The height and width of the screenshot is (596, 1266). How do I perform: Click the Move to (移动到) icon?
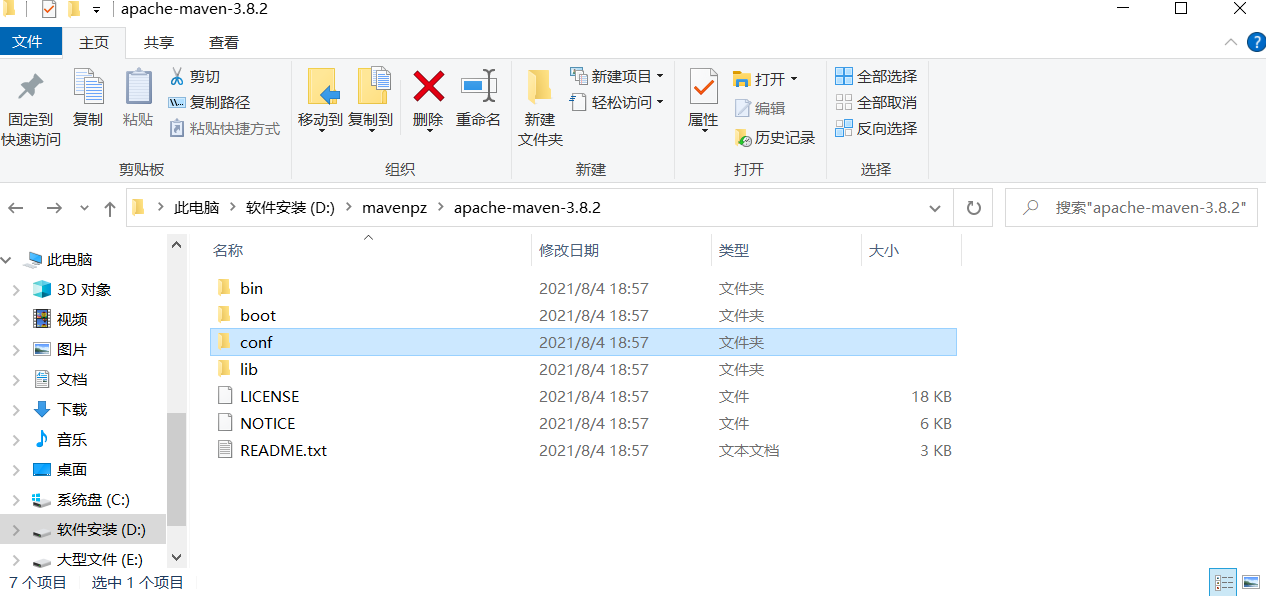point(322,87)
